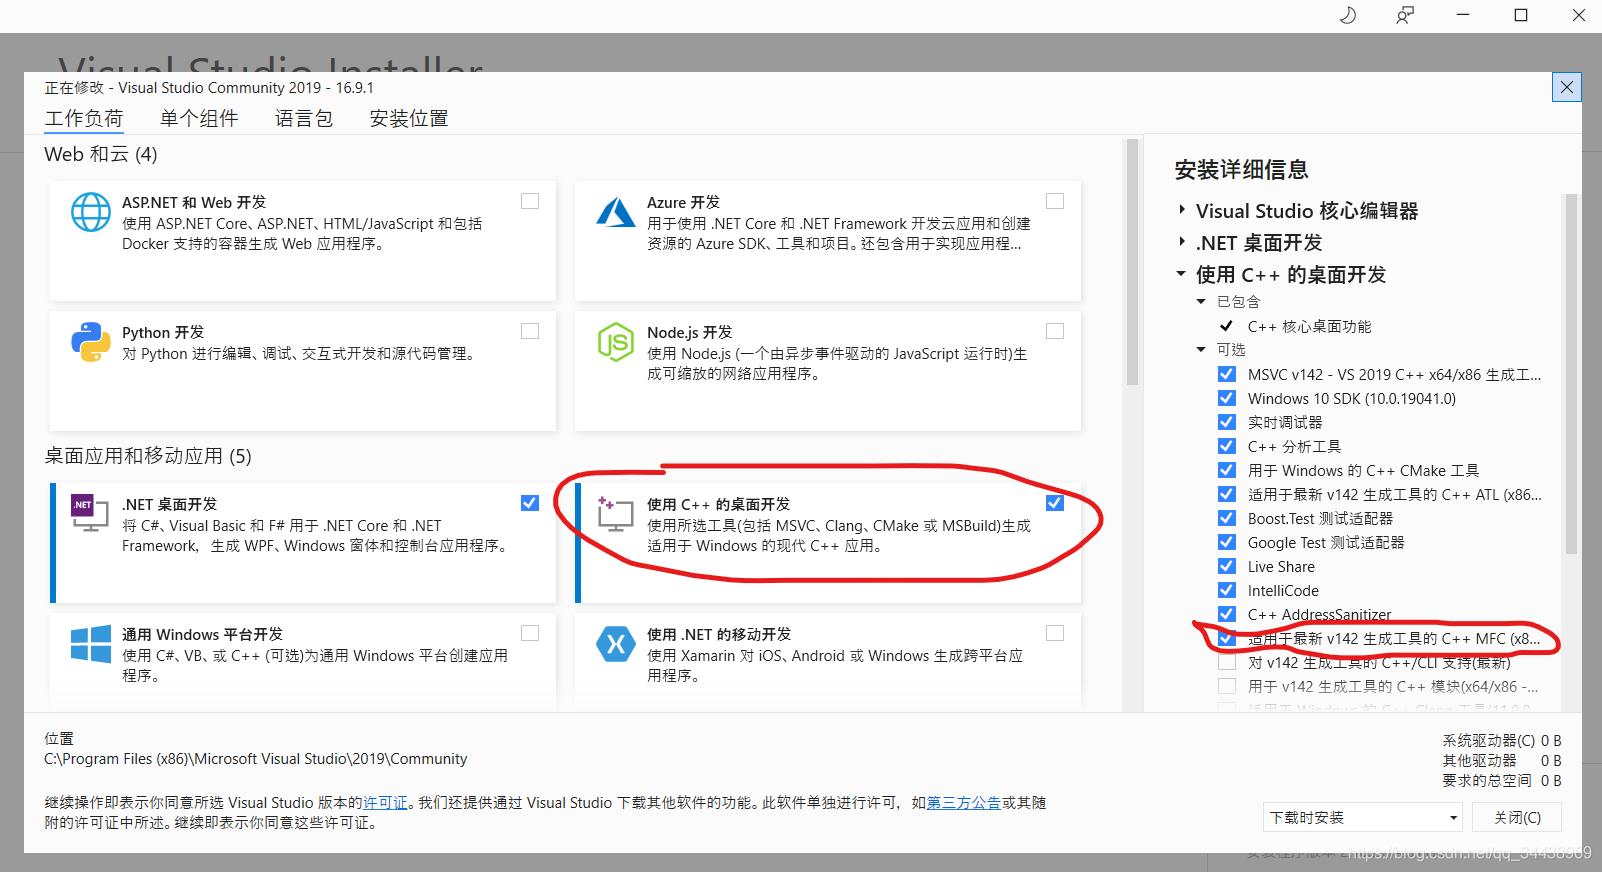This screenshot has height=872, width=1602.
Task: Uncheck the 使用 C++ 的桌面开发 workload
Action: click(1055, 503)
